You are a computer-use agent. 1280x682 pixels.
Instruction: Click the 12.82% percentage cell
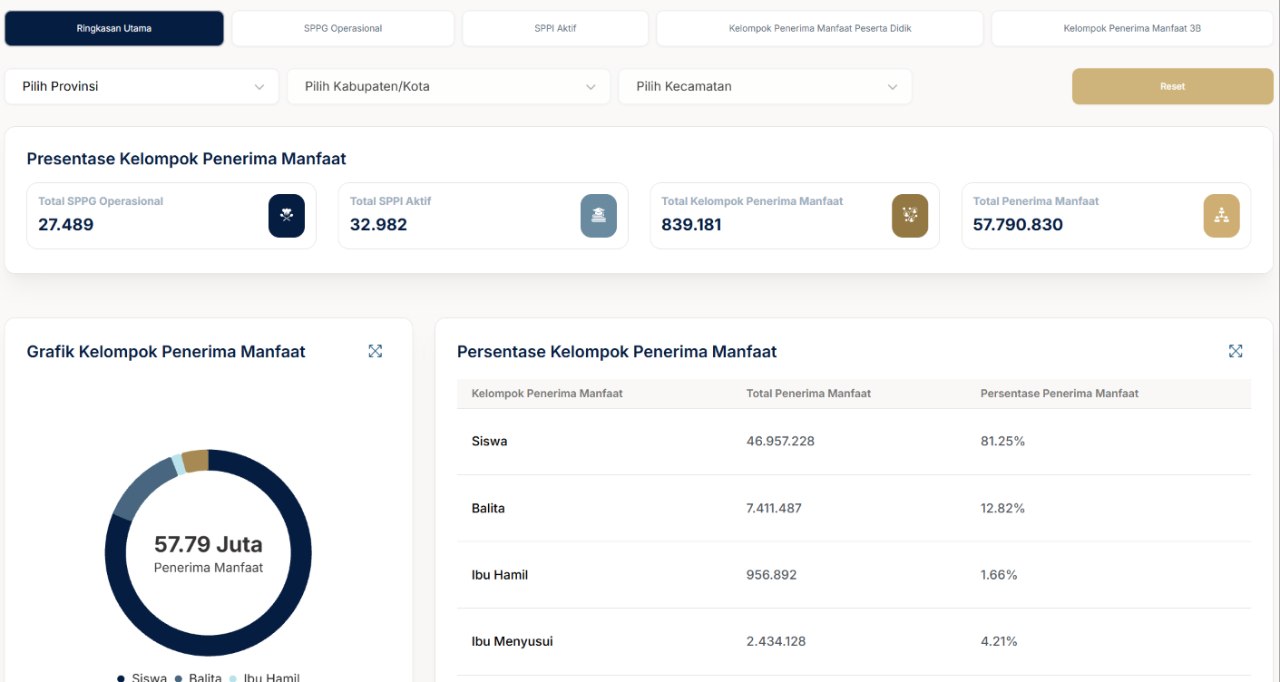coord(1002,508)
